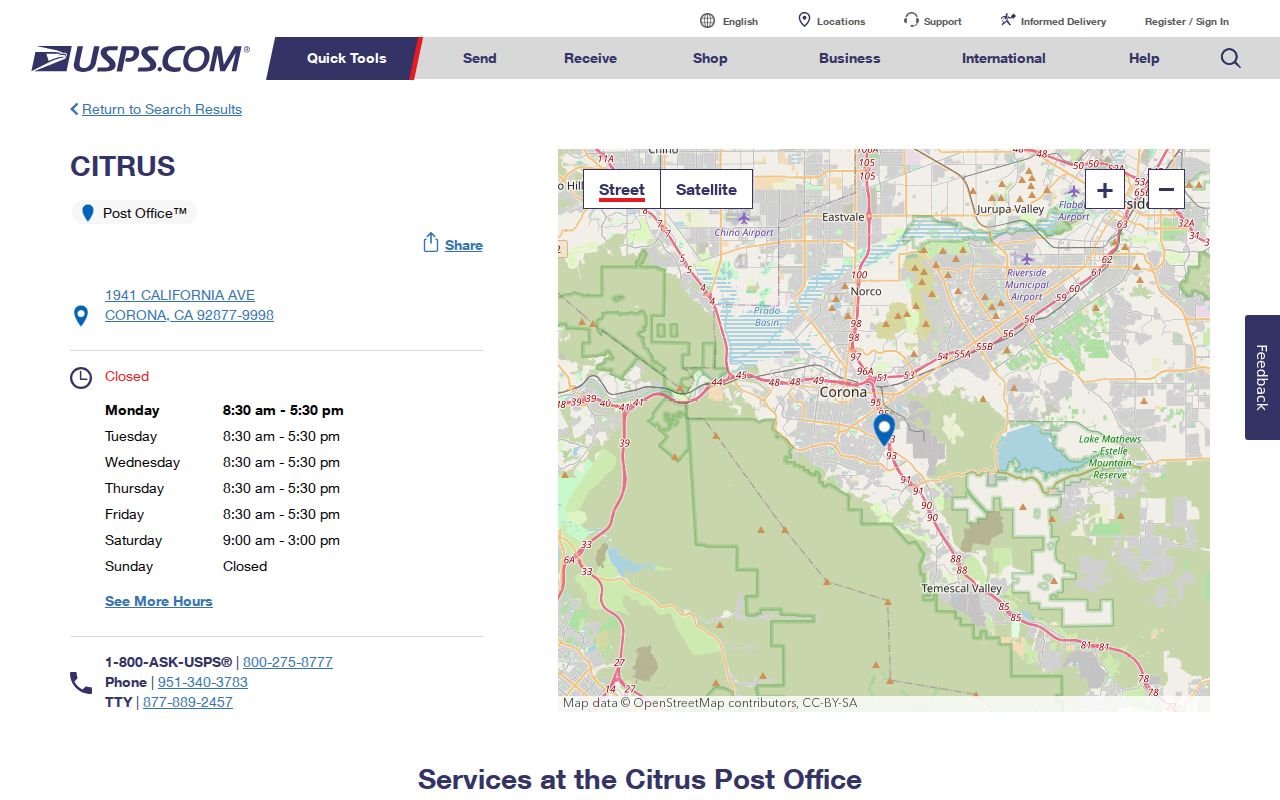Click the share upload icon
Viewport: 1280px width, 800px height.
pos(431,243)
